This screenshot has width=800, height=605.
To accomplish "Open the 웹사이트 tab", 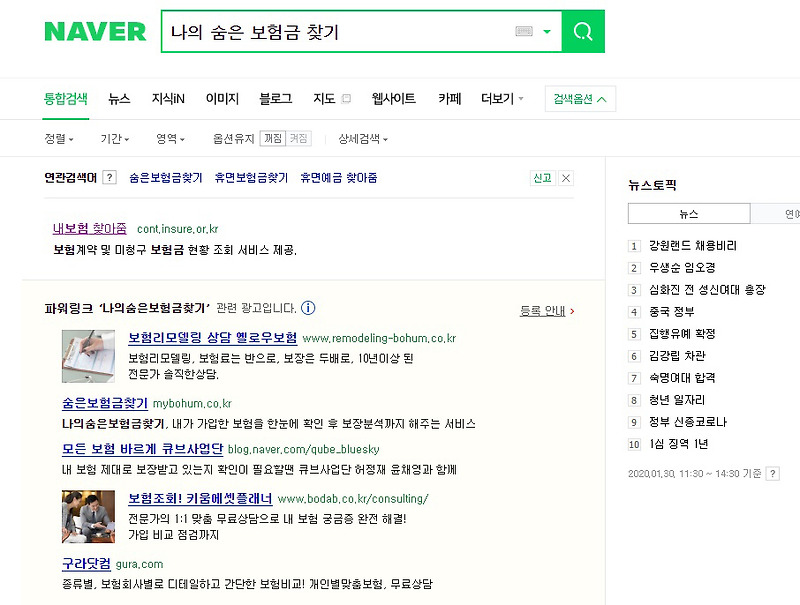I will click(393, 98).
